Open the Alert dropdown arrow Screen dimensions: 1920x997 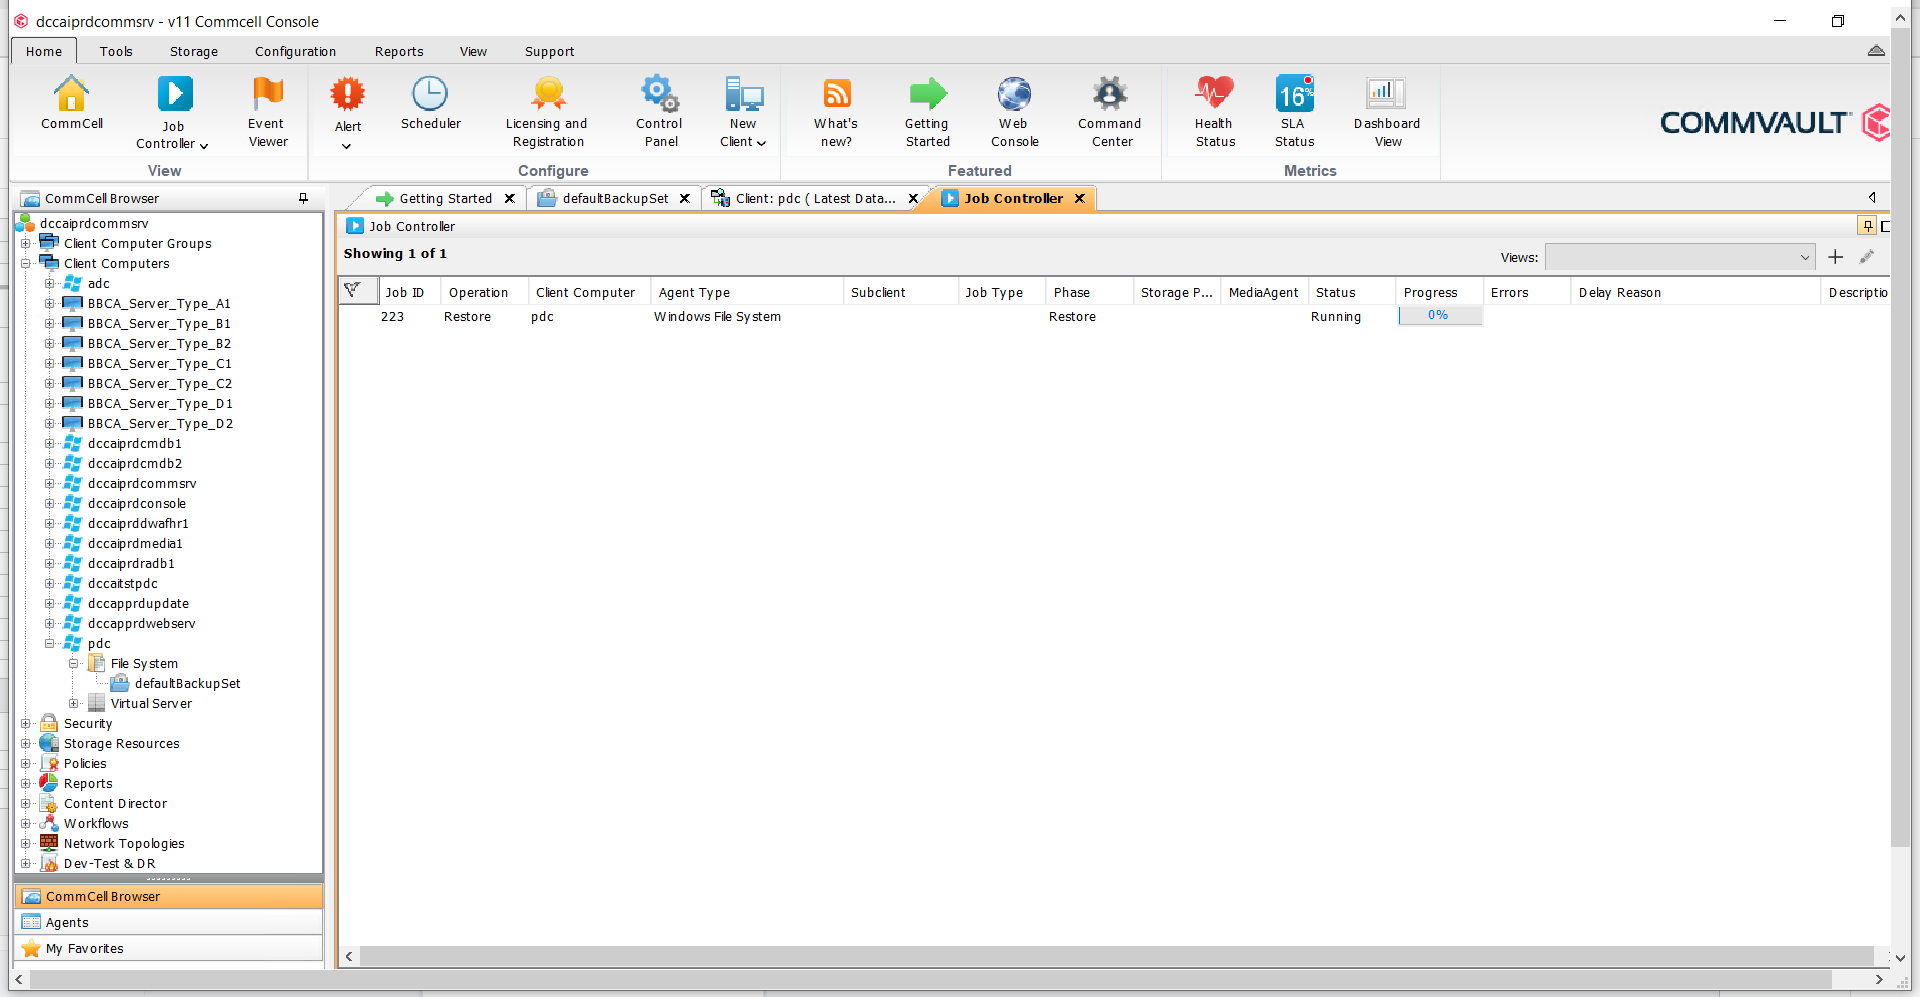click(x=347, y=146)
